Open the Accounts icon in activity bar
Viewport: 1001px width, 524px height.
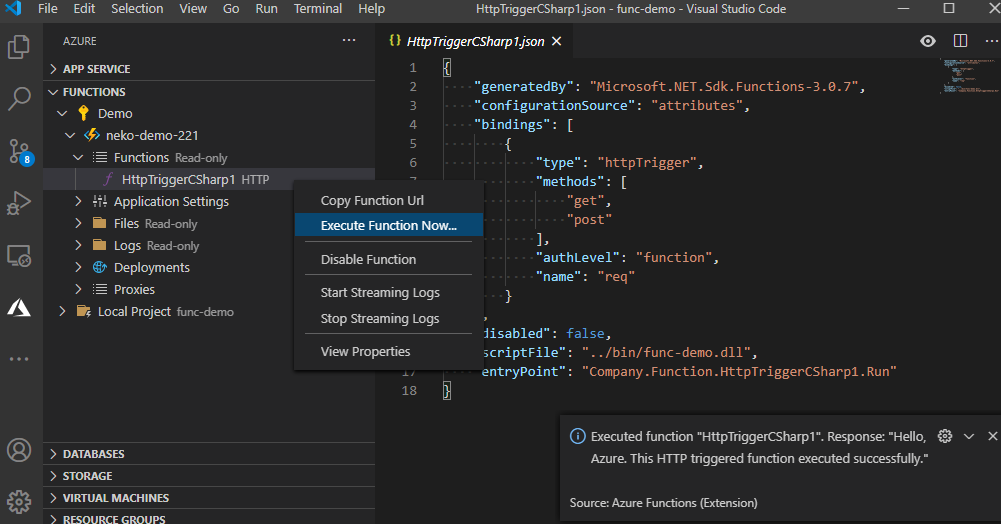[x=19, y=450]
